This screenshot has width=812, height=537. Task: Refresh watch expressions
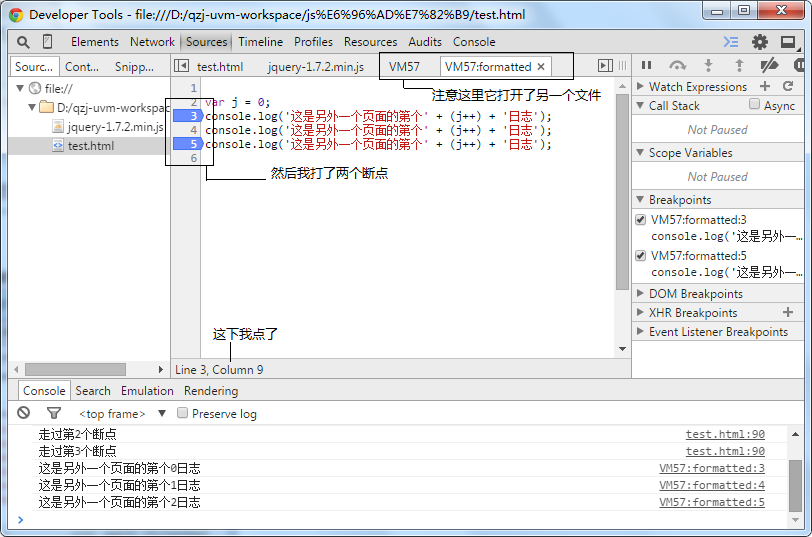[x=788, y=86]
